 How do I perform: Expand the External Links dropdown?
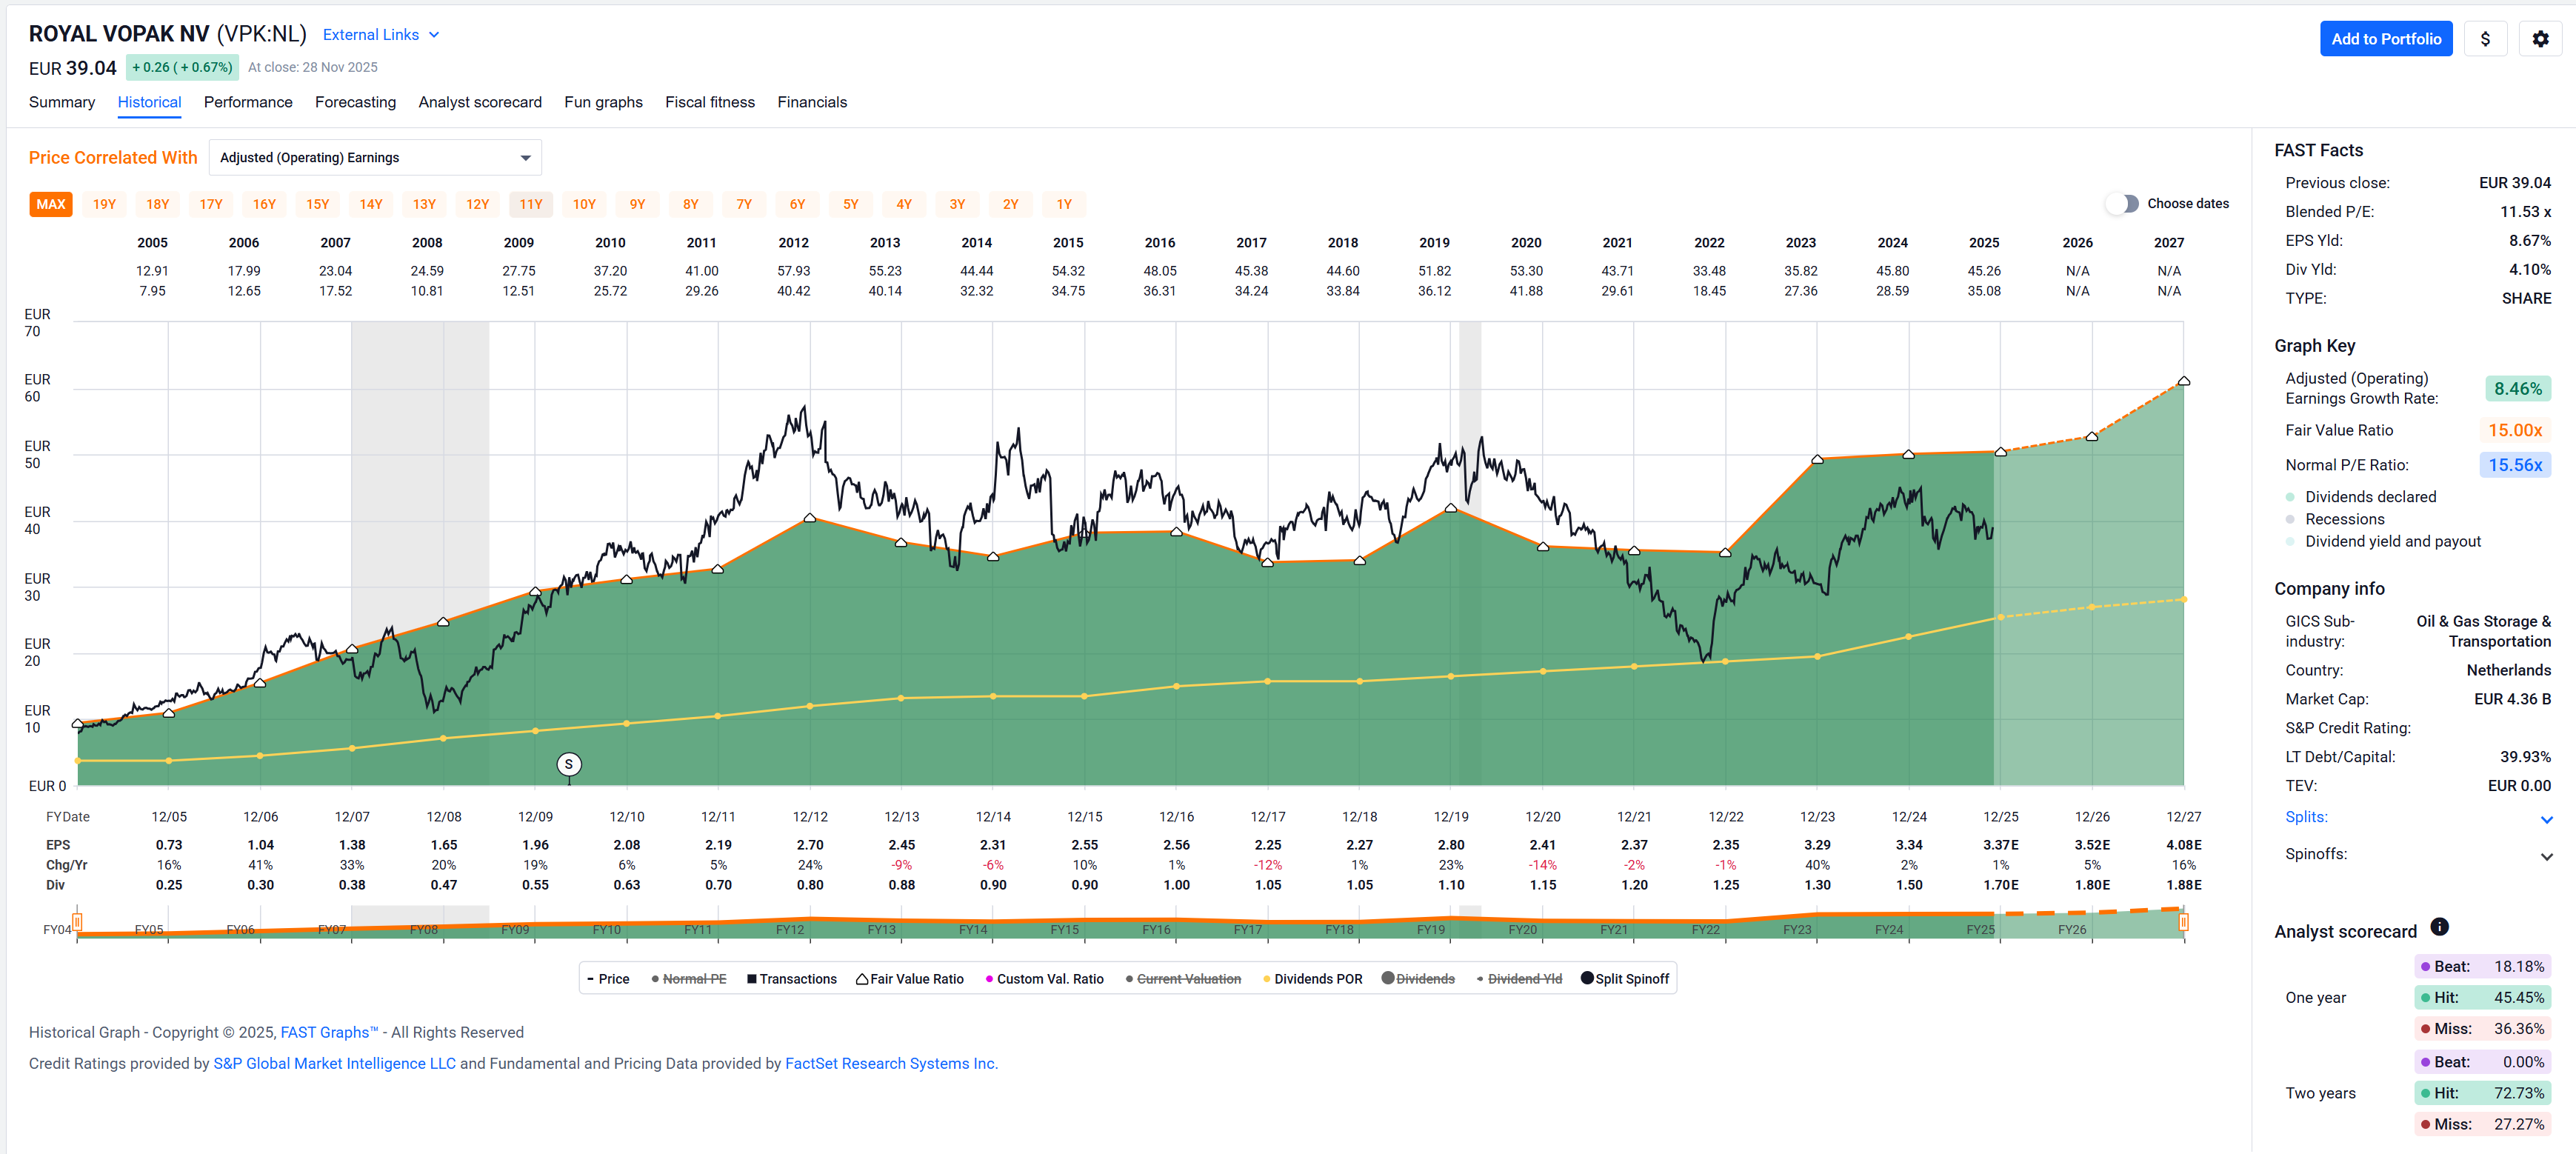click(380, 35)
